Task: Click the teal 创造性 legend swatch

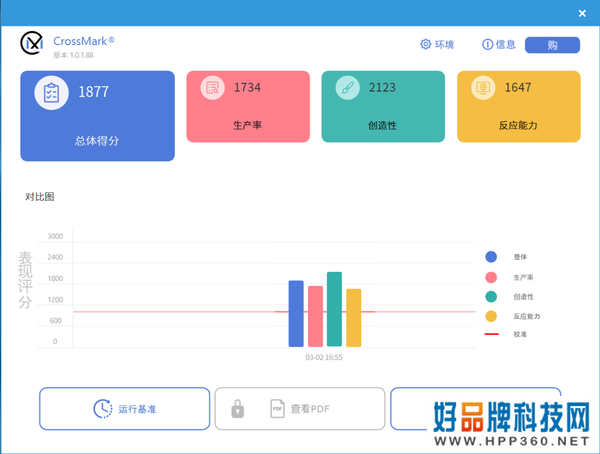Action: click(491, 297)
